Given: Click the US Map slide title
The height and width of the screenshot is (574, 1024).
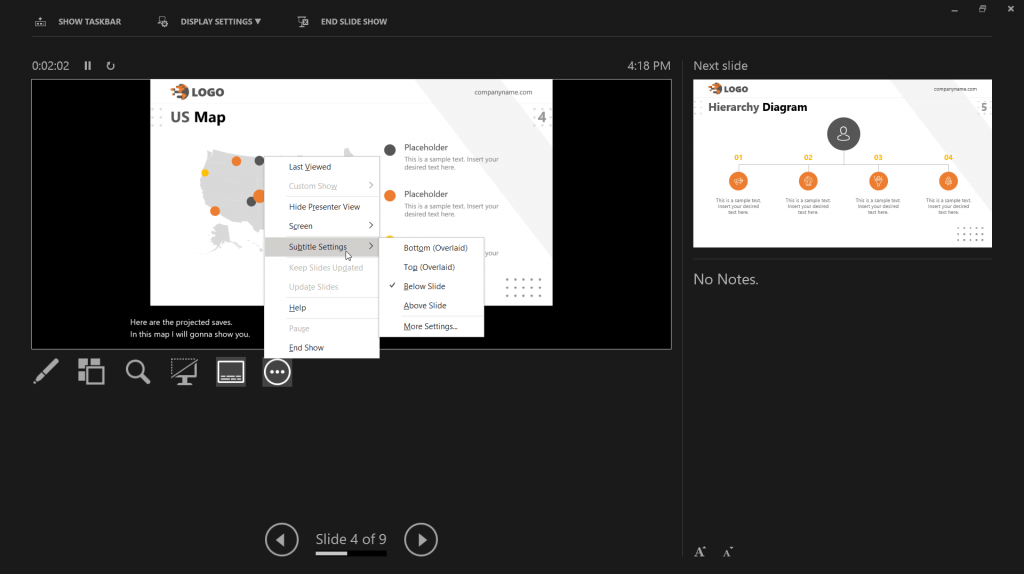Looking at the screenshot, I should point(198,117).
